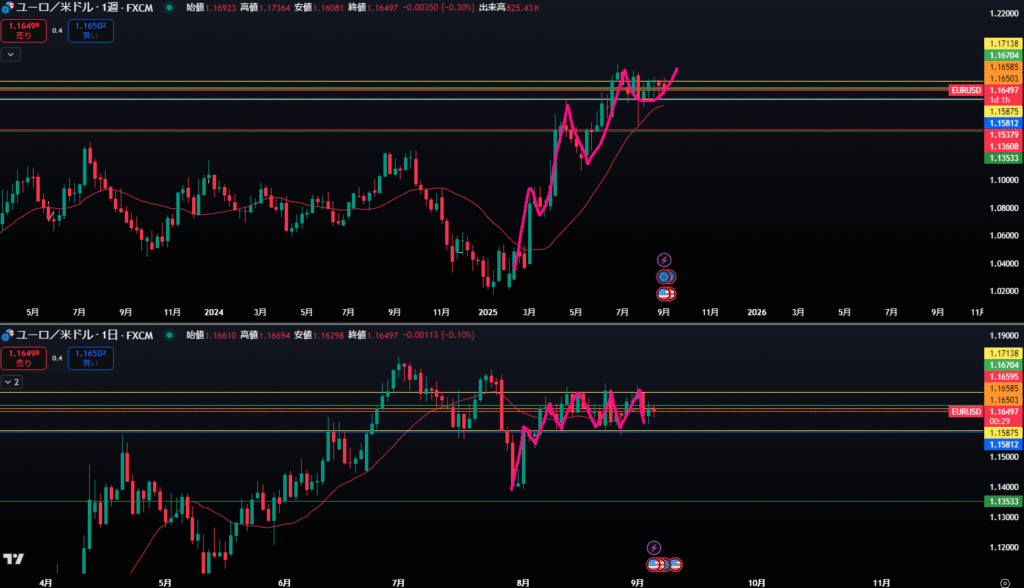Viewport: 1024px width, 588px height.
Task: Open symbol title ユーロ／米ドル · 1日 · FXCM
Action: [84, 335]
